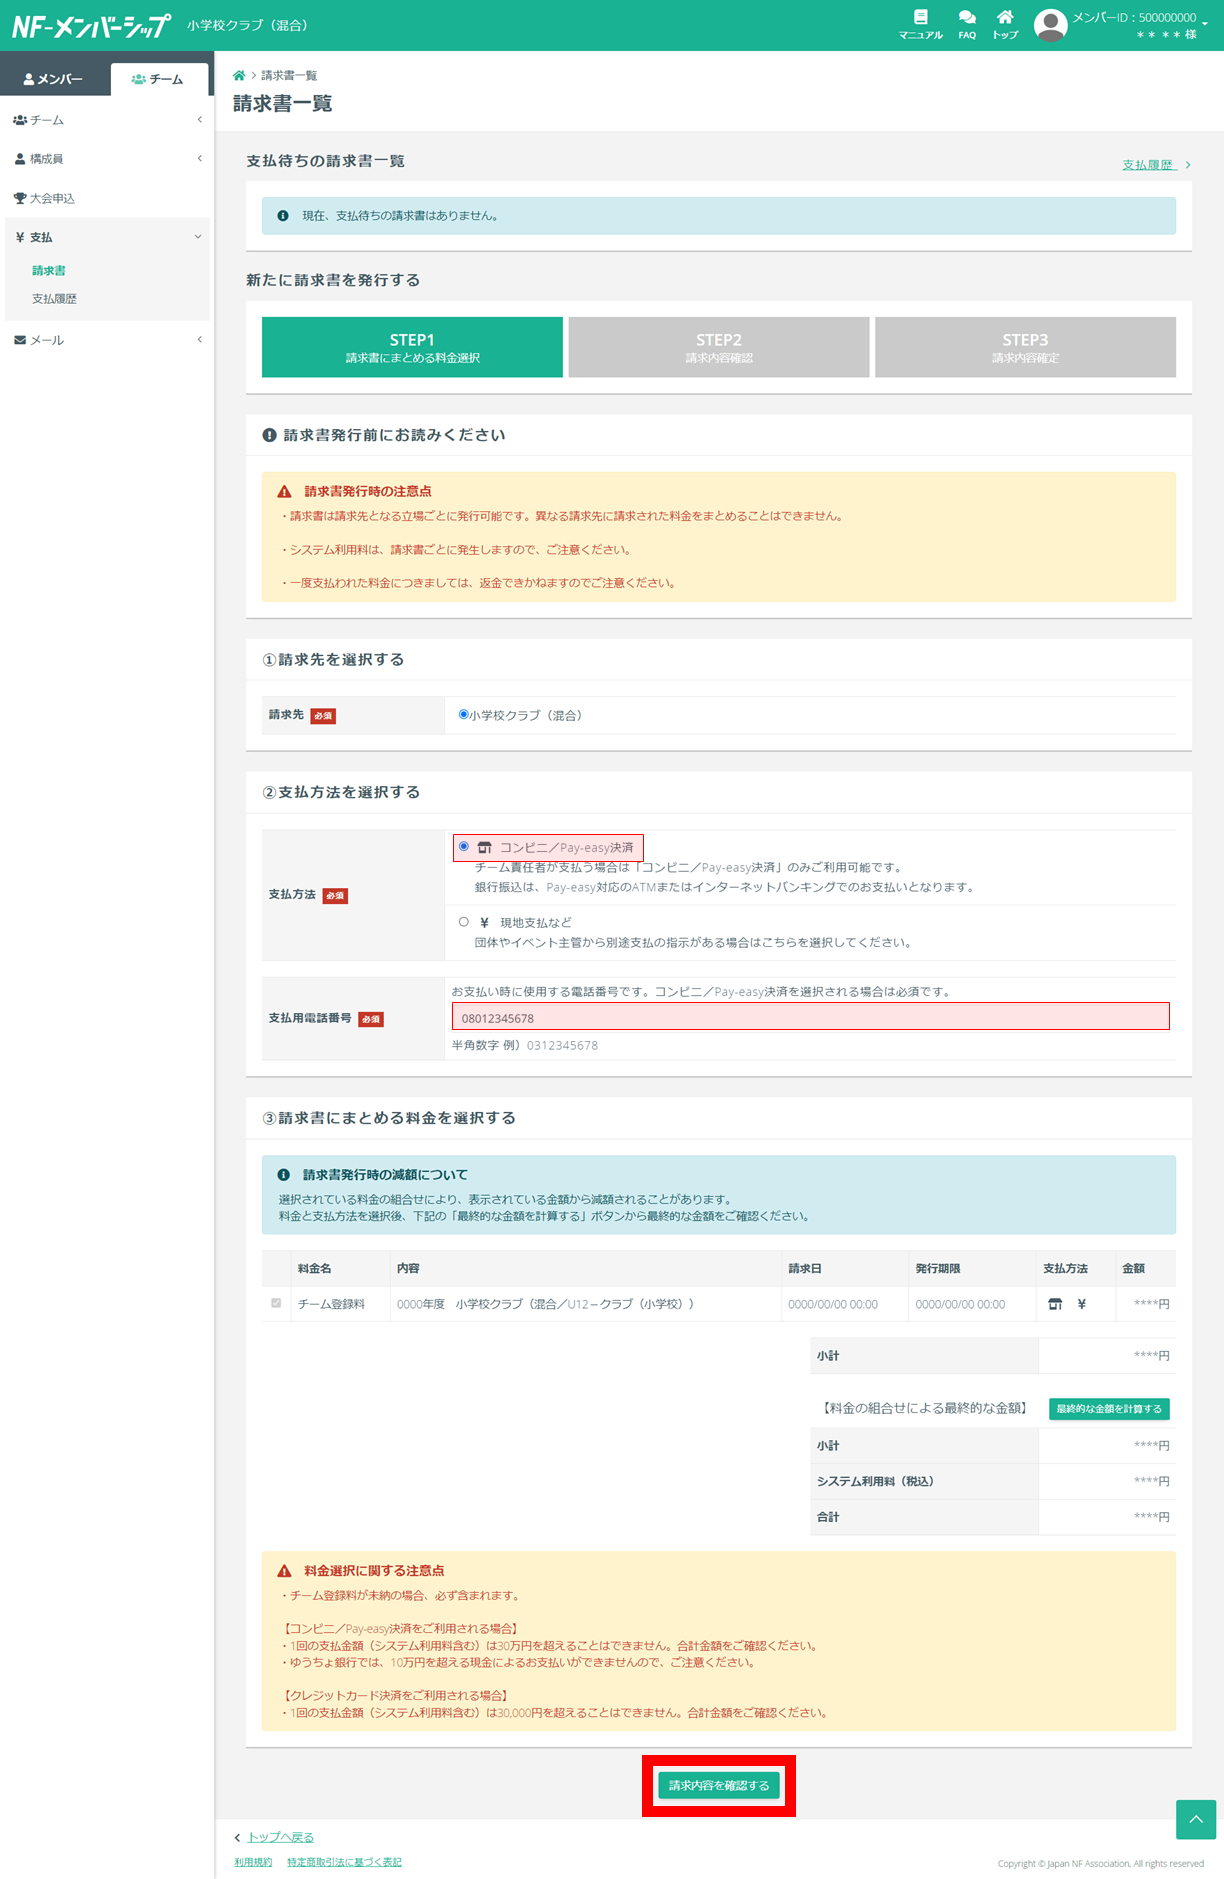The width and height of the screenshot is (1224, 1879).
Task: Click the システム利用料（税込） row label
Action: pos(875,1481)
